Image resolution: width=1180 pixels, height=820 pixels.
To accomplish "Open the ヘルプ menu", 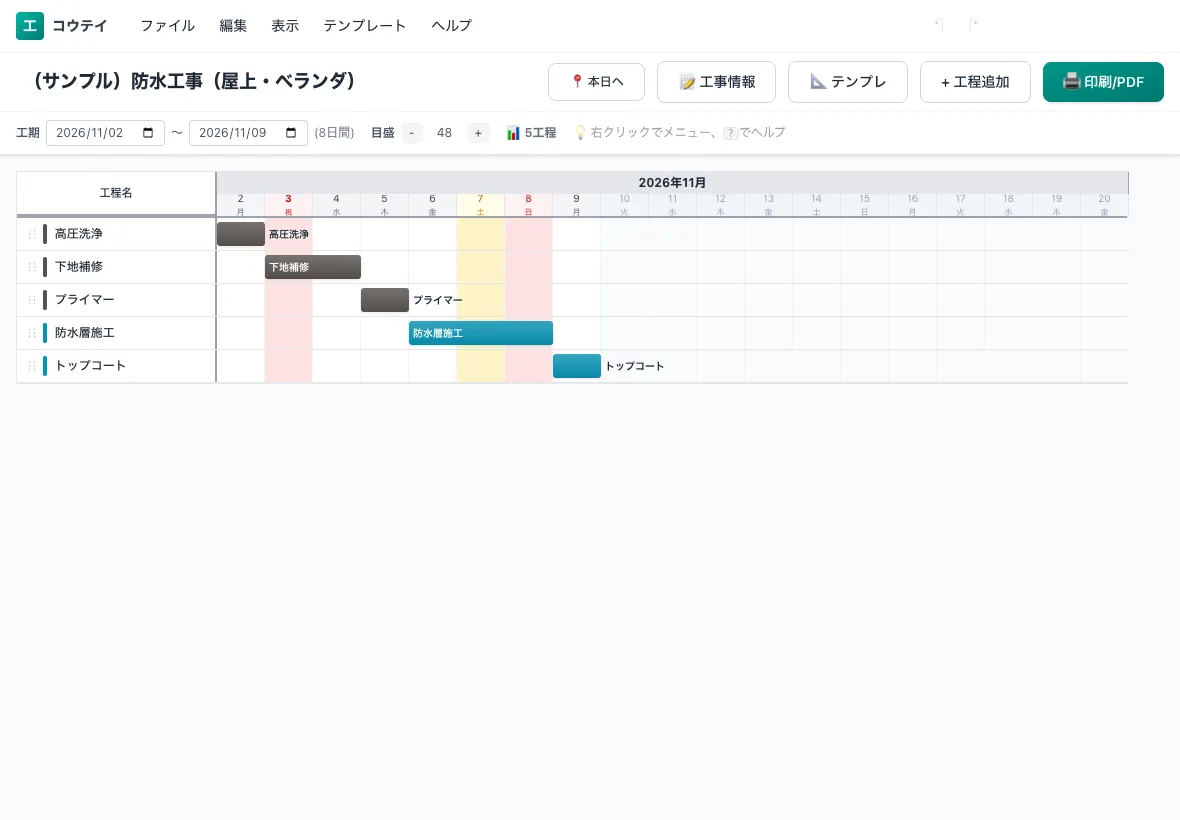I will click(452, 26).
